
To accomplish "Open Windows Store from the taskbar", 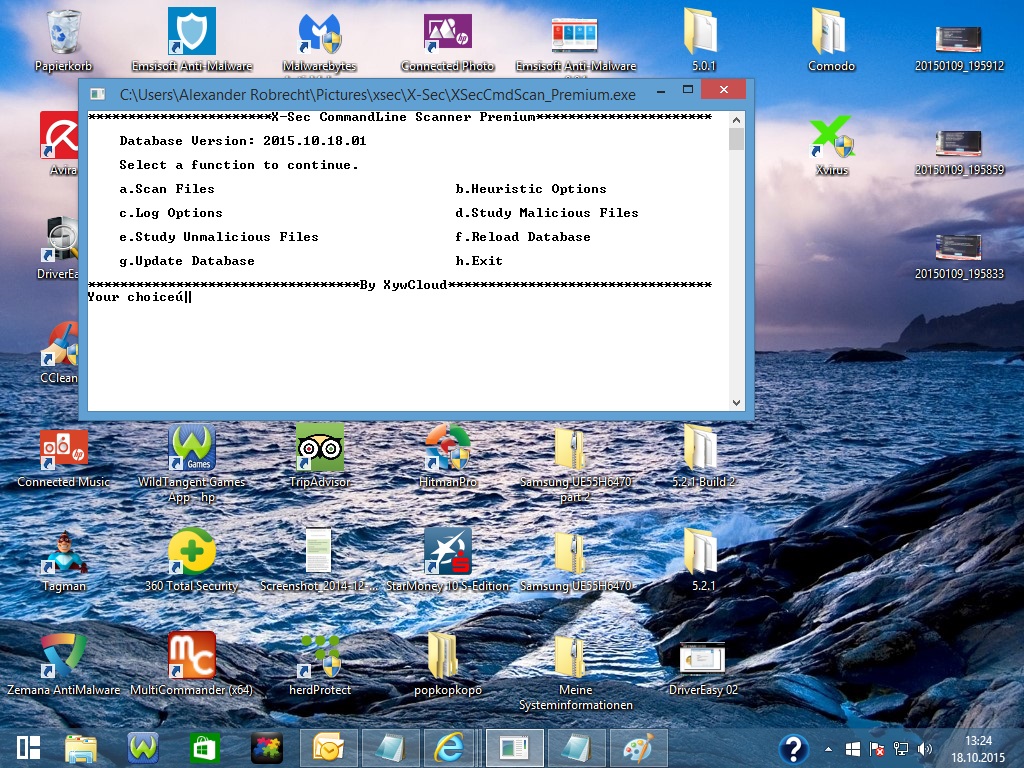I will click(x=204, y=748).
